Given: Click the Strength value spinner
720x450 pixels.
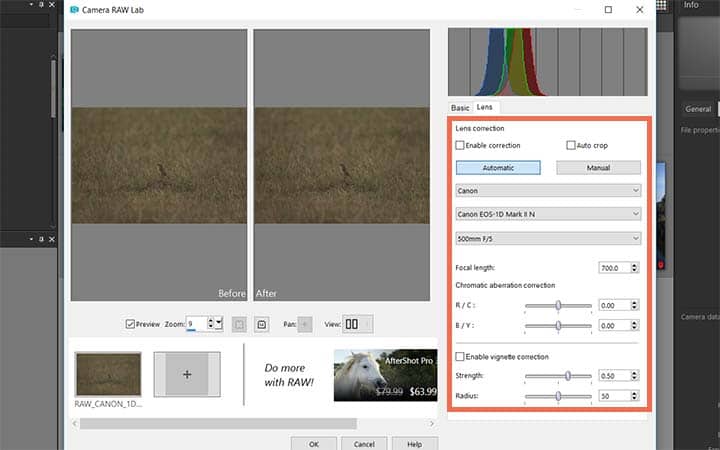Looking at the screenshot, I should 635,376.
